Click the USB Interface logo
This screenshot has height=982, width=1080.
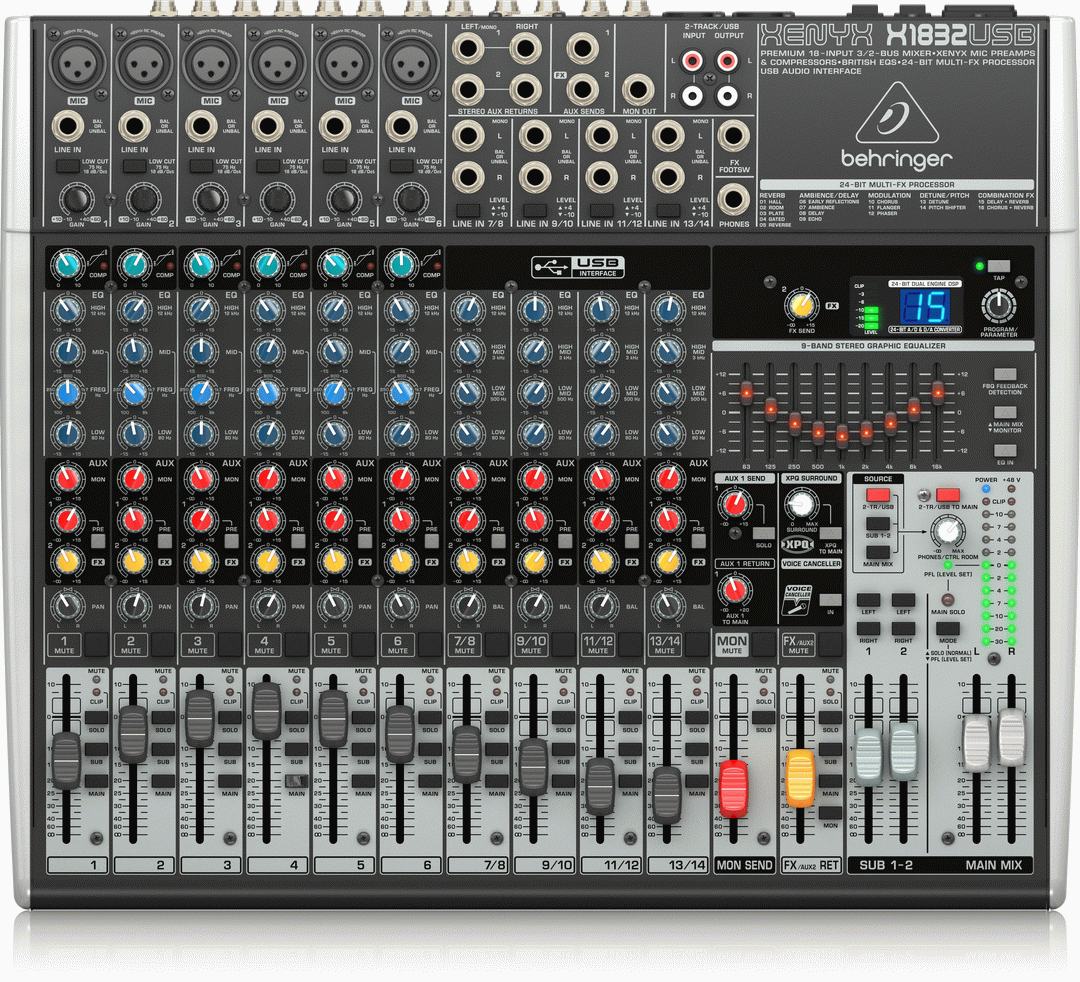point(578,267)
